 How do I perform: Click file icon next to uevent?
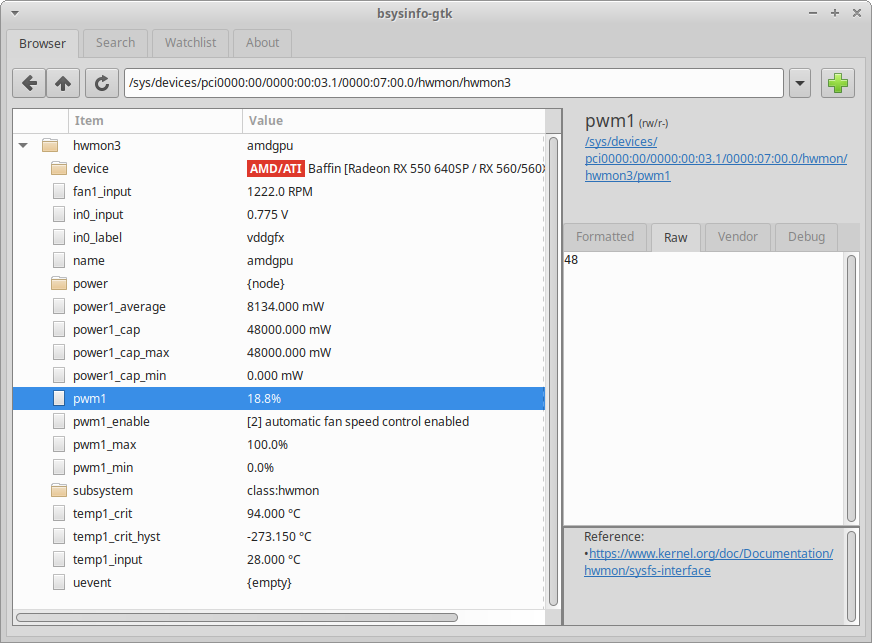pyautogui.click(x=58, y=582)
